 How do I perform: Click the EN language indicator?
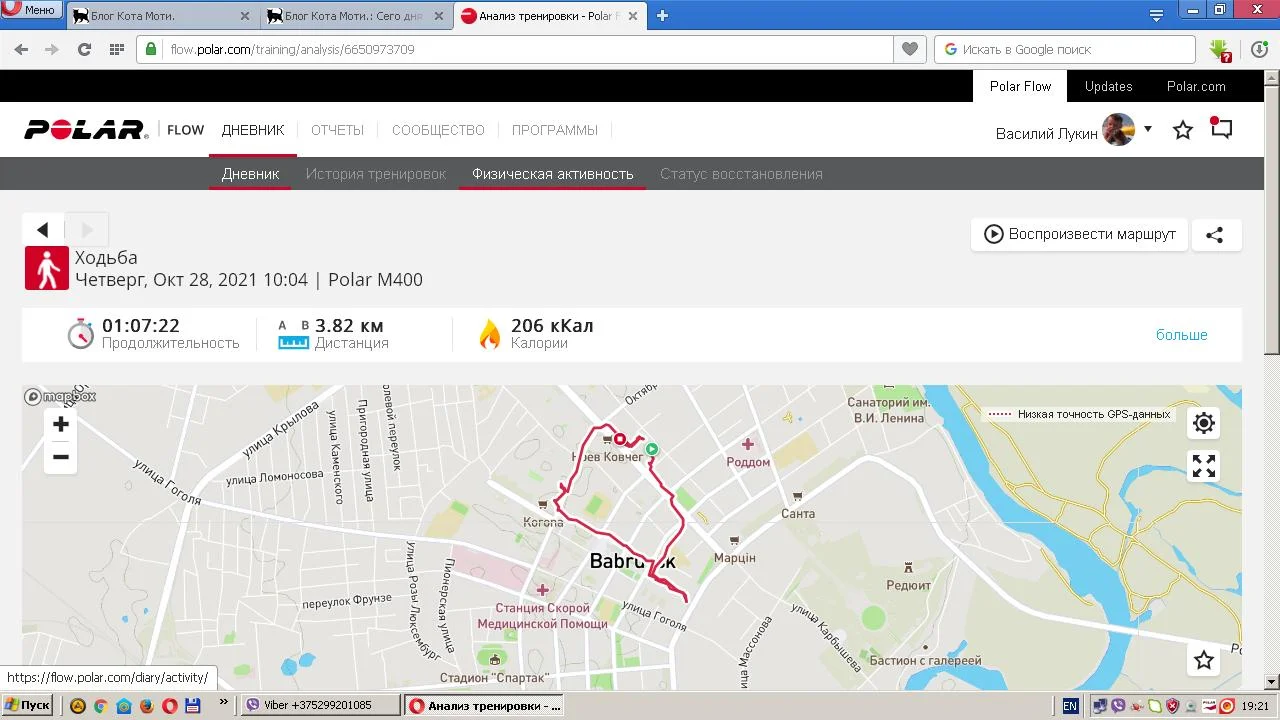pyautogui.click(x=1070, y=706)
